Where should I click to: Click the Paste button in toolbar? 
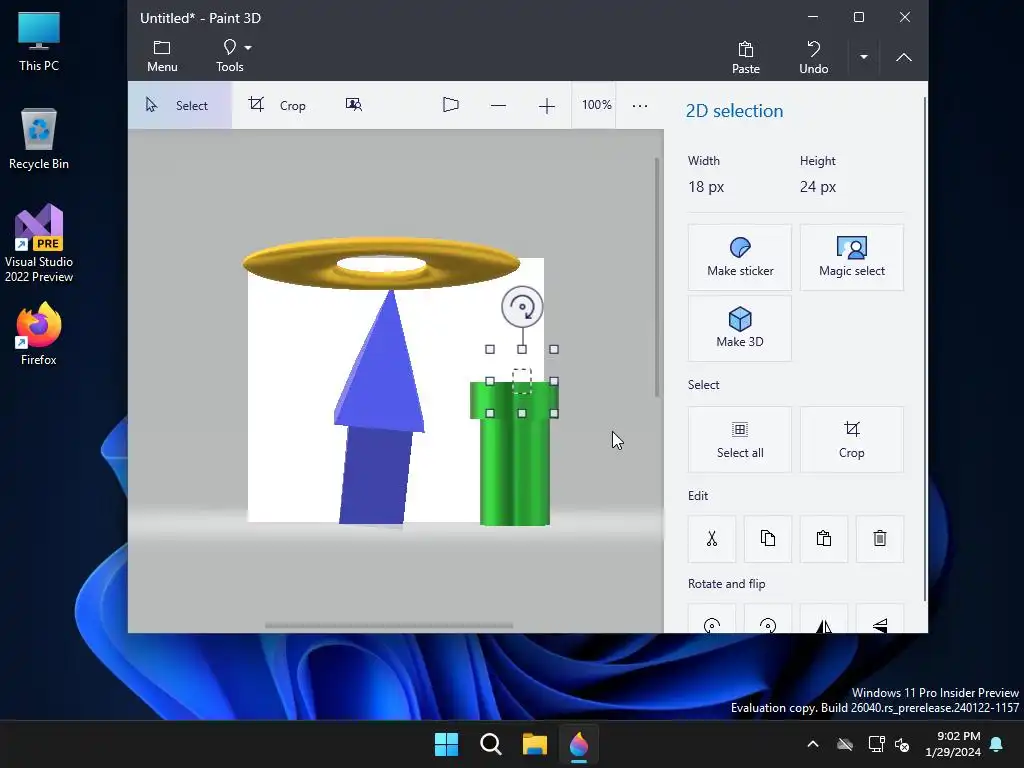click(x=745, y=57)
